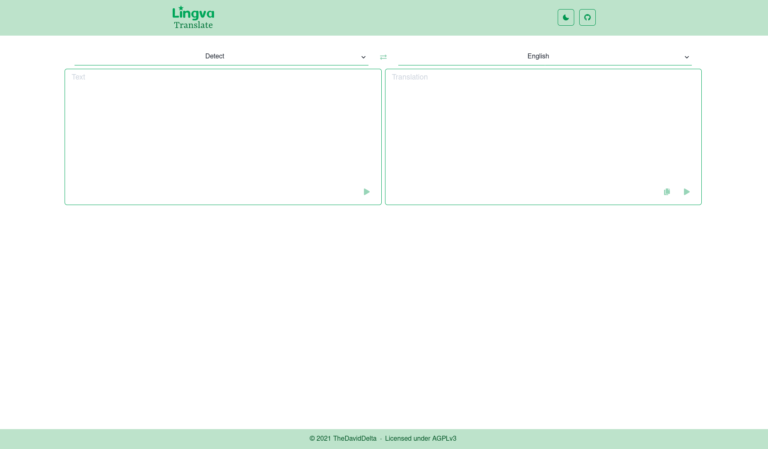Open the GitHub repository icon
This screenshot has height=449, width=768.
pyautogui.click(x=587, y=17)
